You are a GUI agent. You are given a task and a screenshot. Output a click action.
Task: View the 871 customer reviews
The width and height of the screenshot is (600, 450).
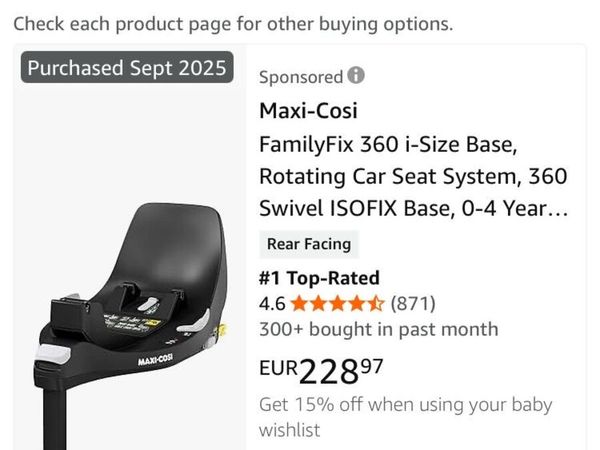click(x=413, y=303)
